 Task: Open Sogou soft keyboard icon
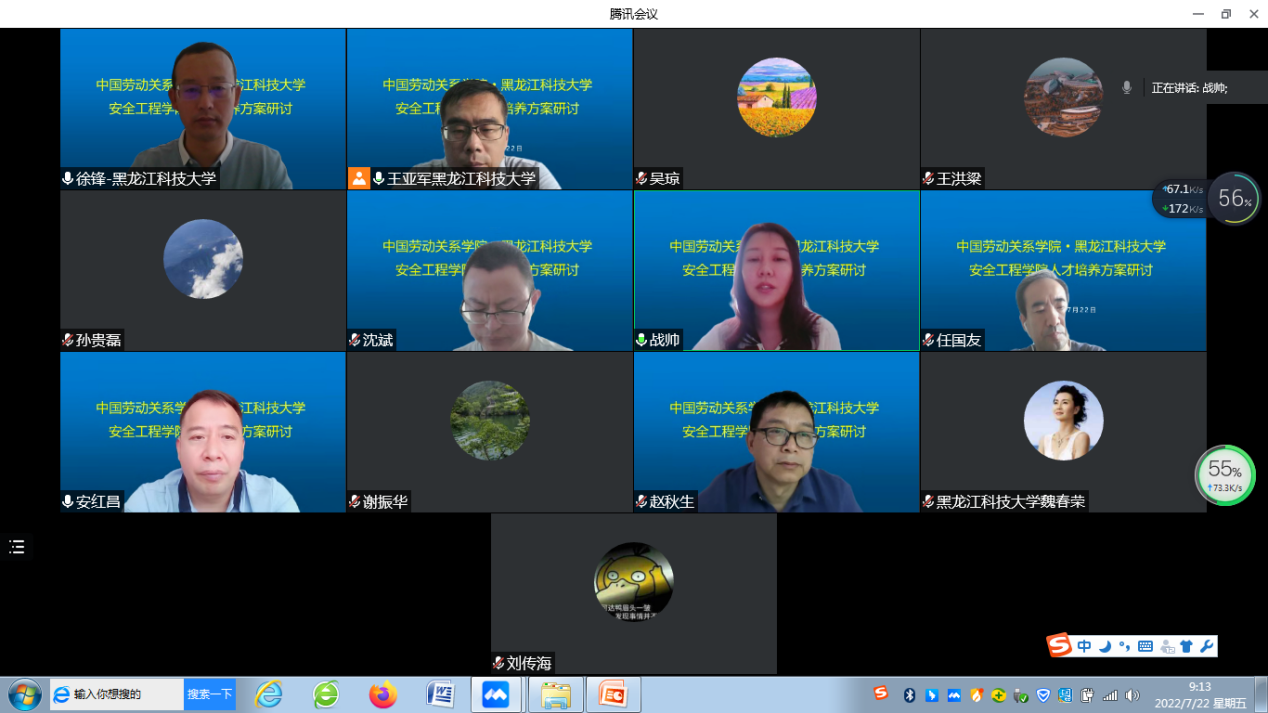pyautogui.click(x=1145, y=646)
